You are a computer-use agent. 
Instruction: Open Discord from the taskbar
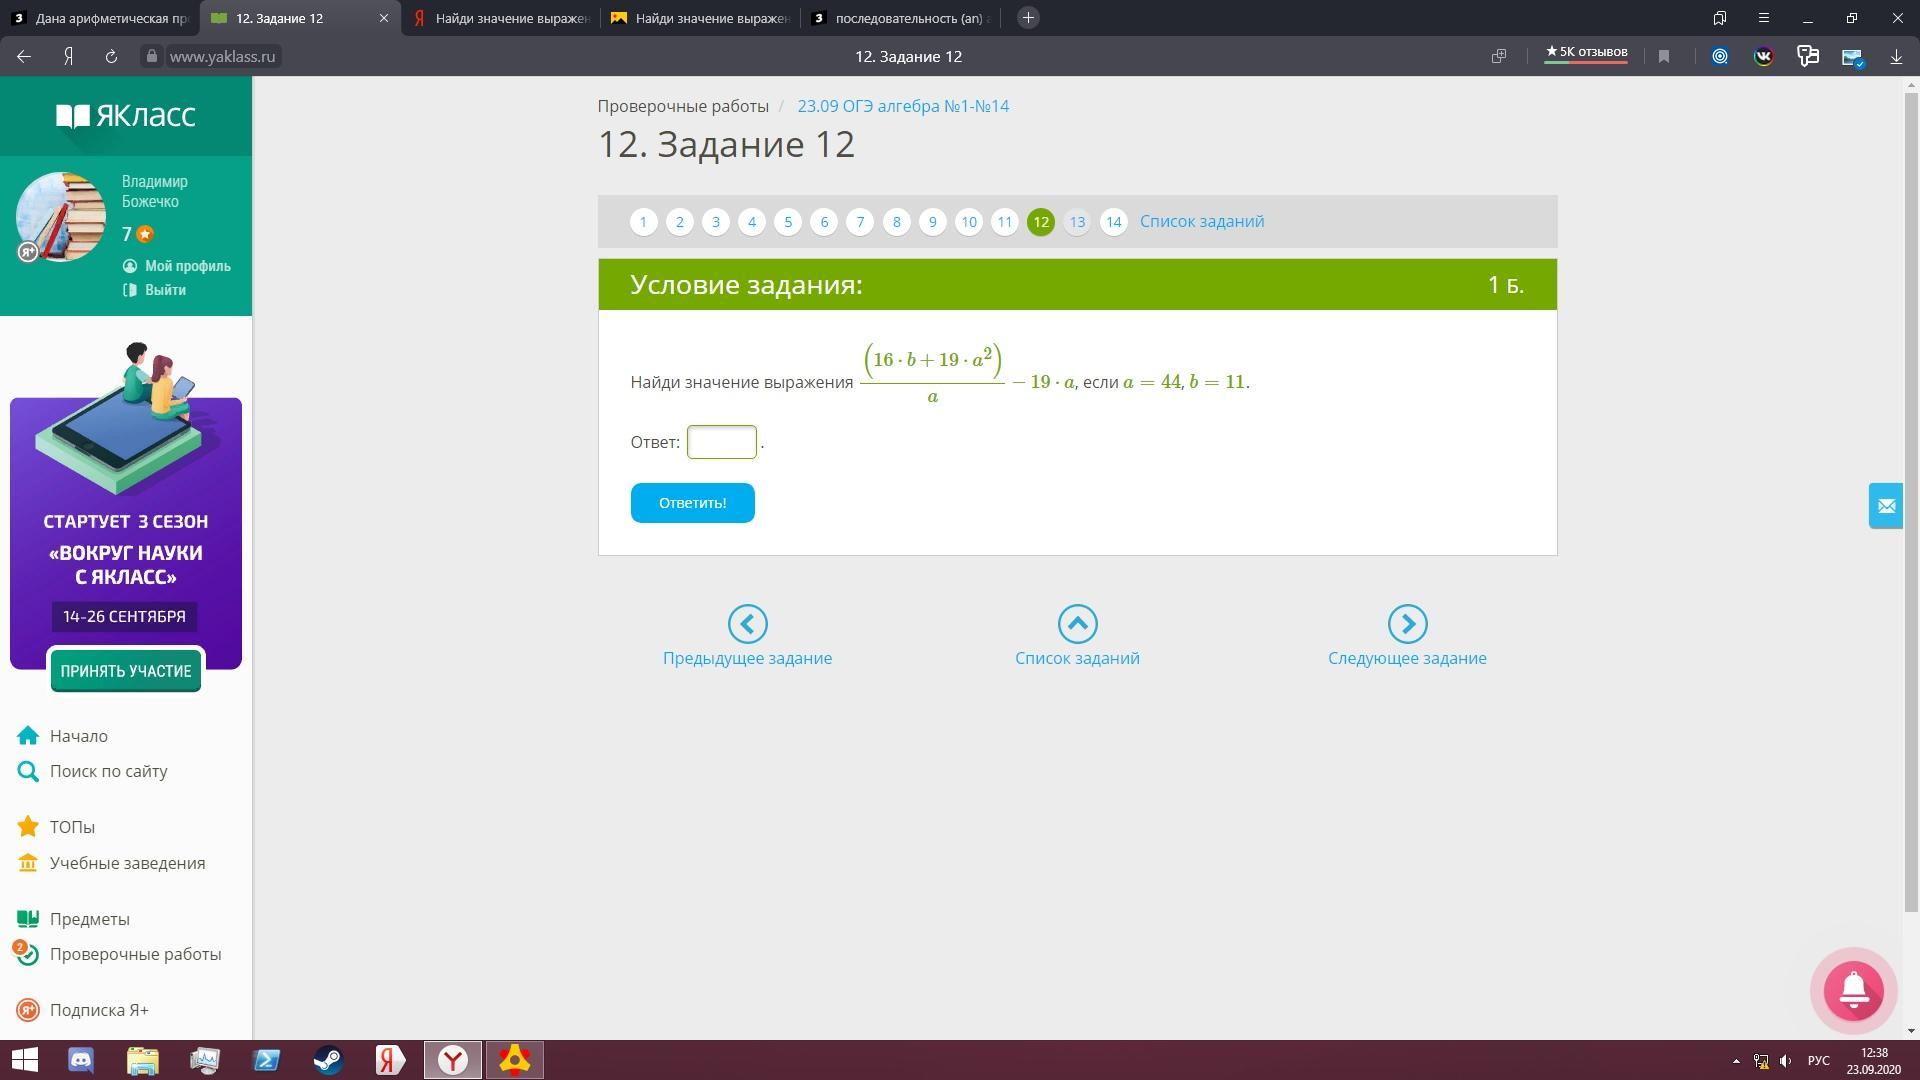[81, 1060]
